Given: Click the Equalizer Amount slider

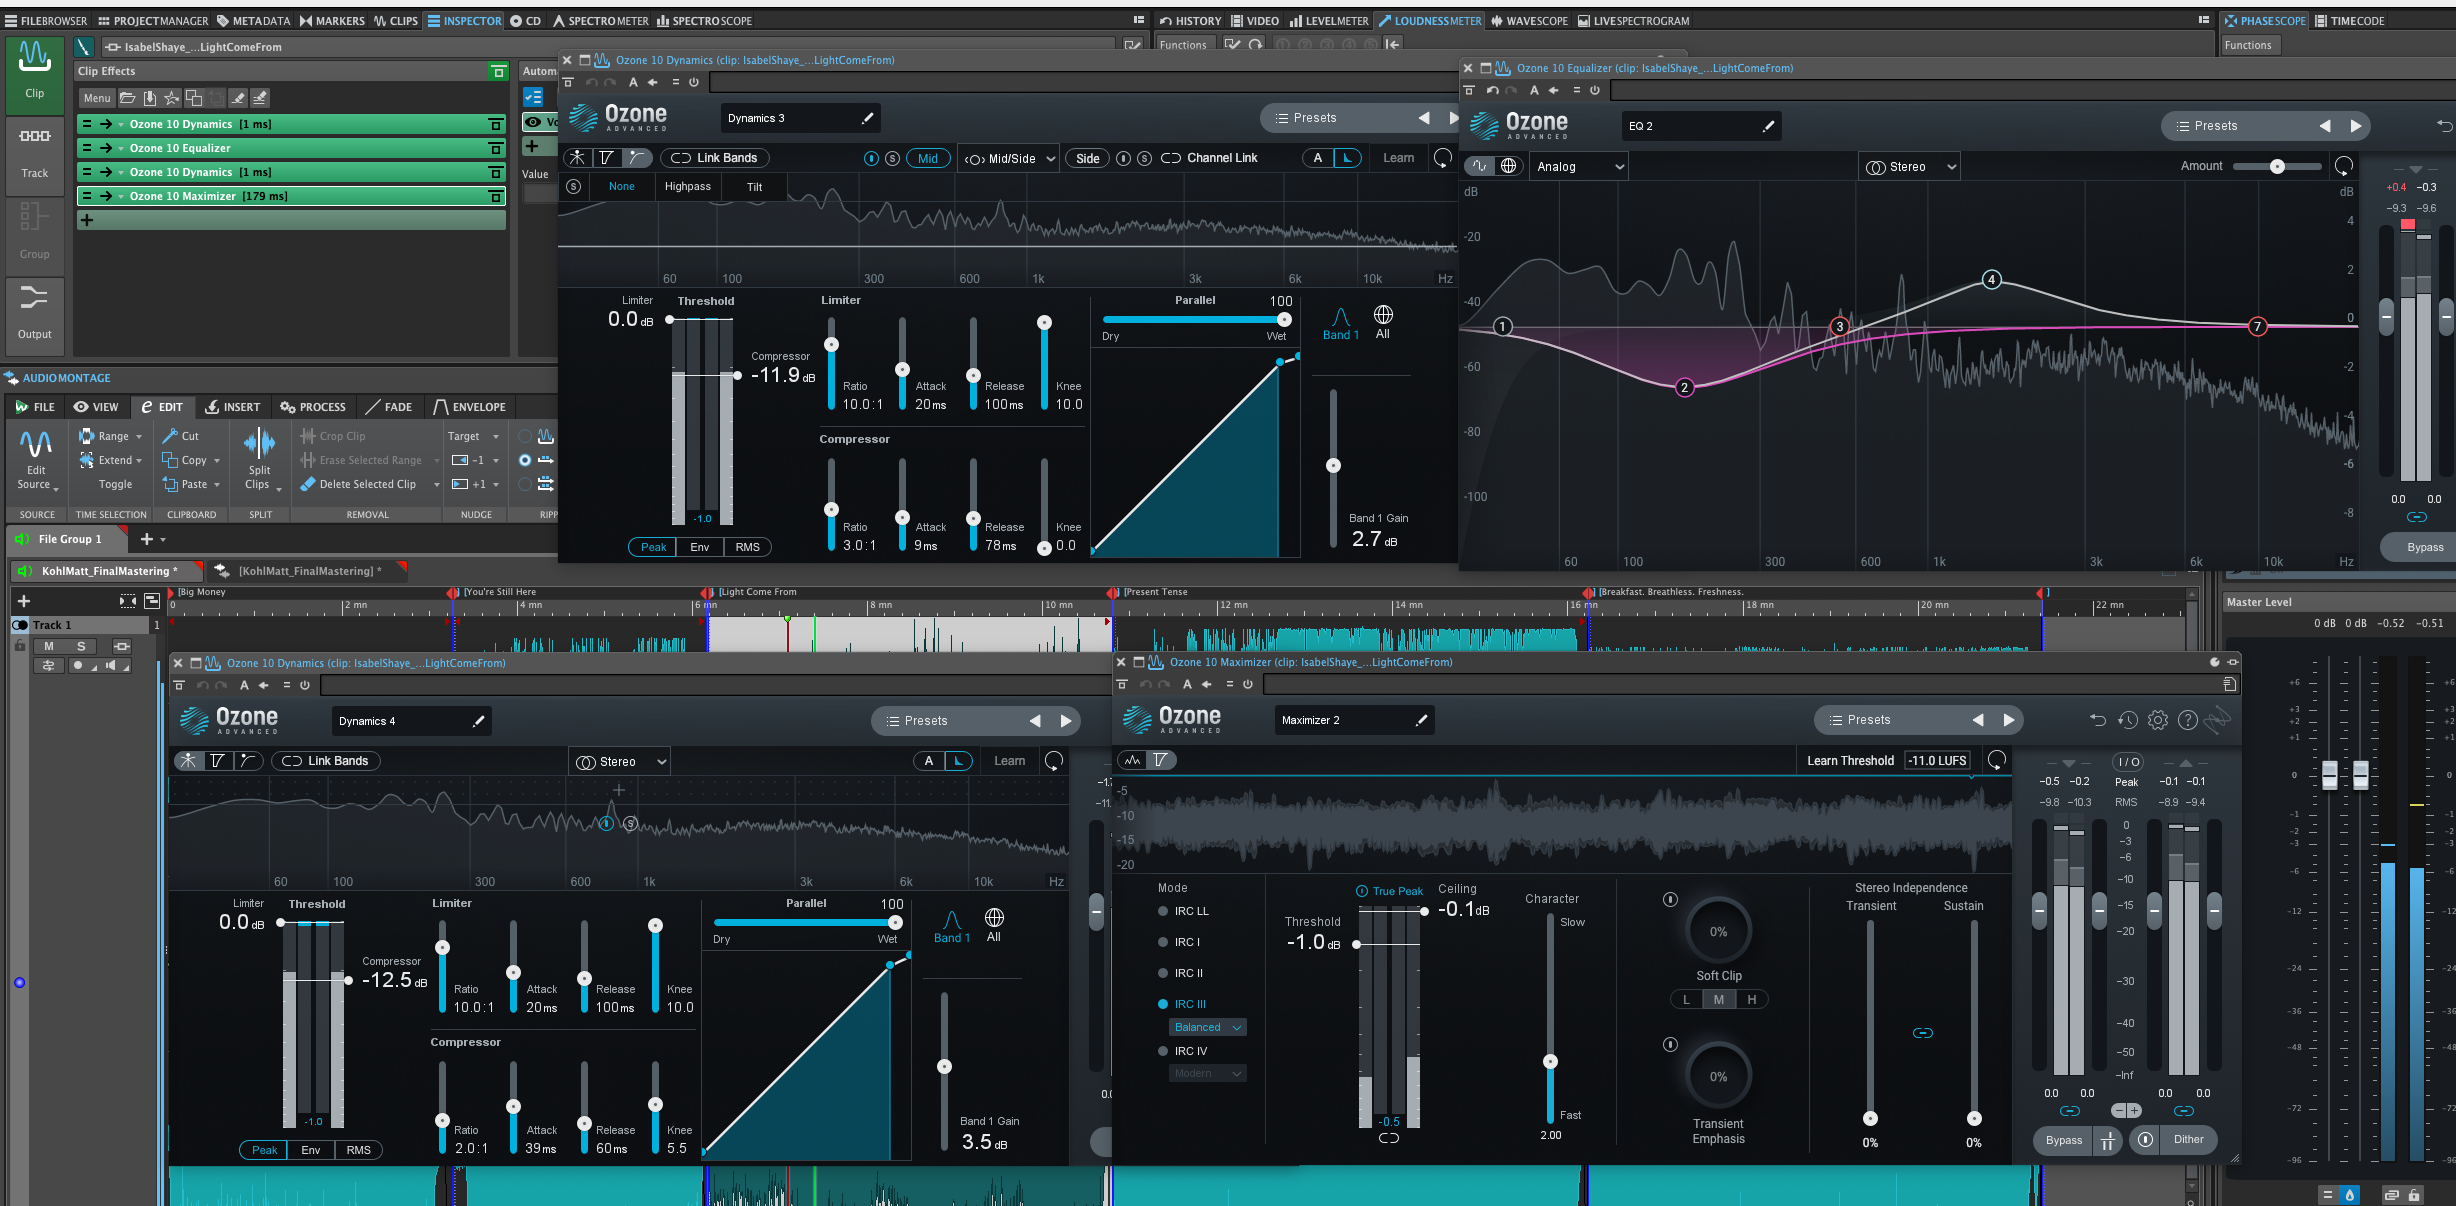Looking at the screenshot, I should pos(2277,166).
